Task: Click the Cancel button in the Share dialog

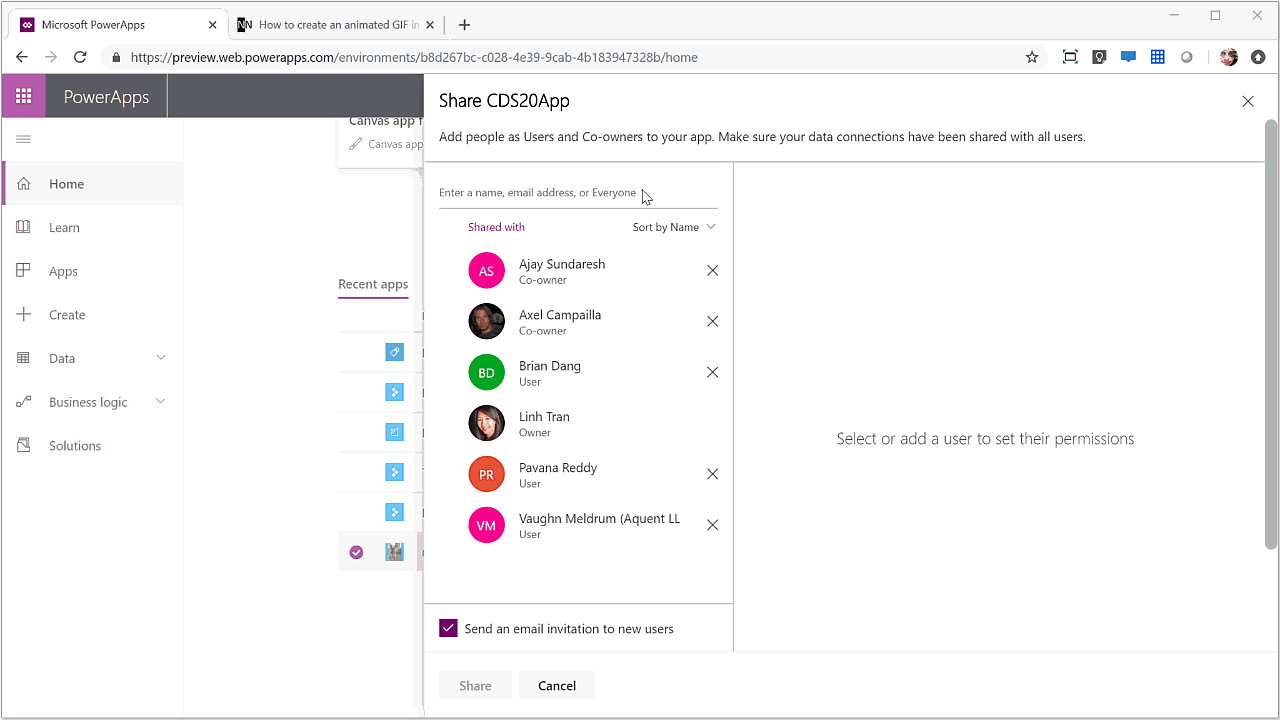Action: [556, 685]
